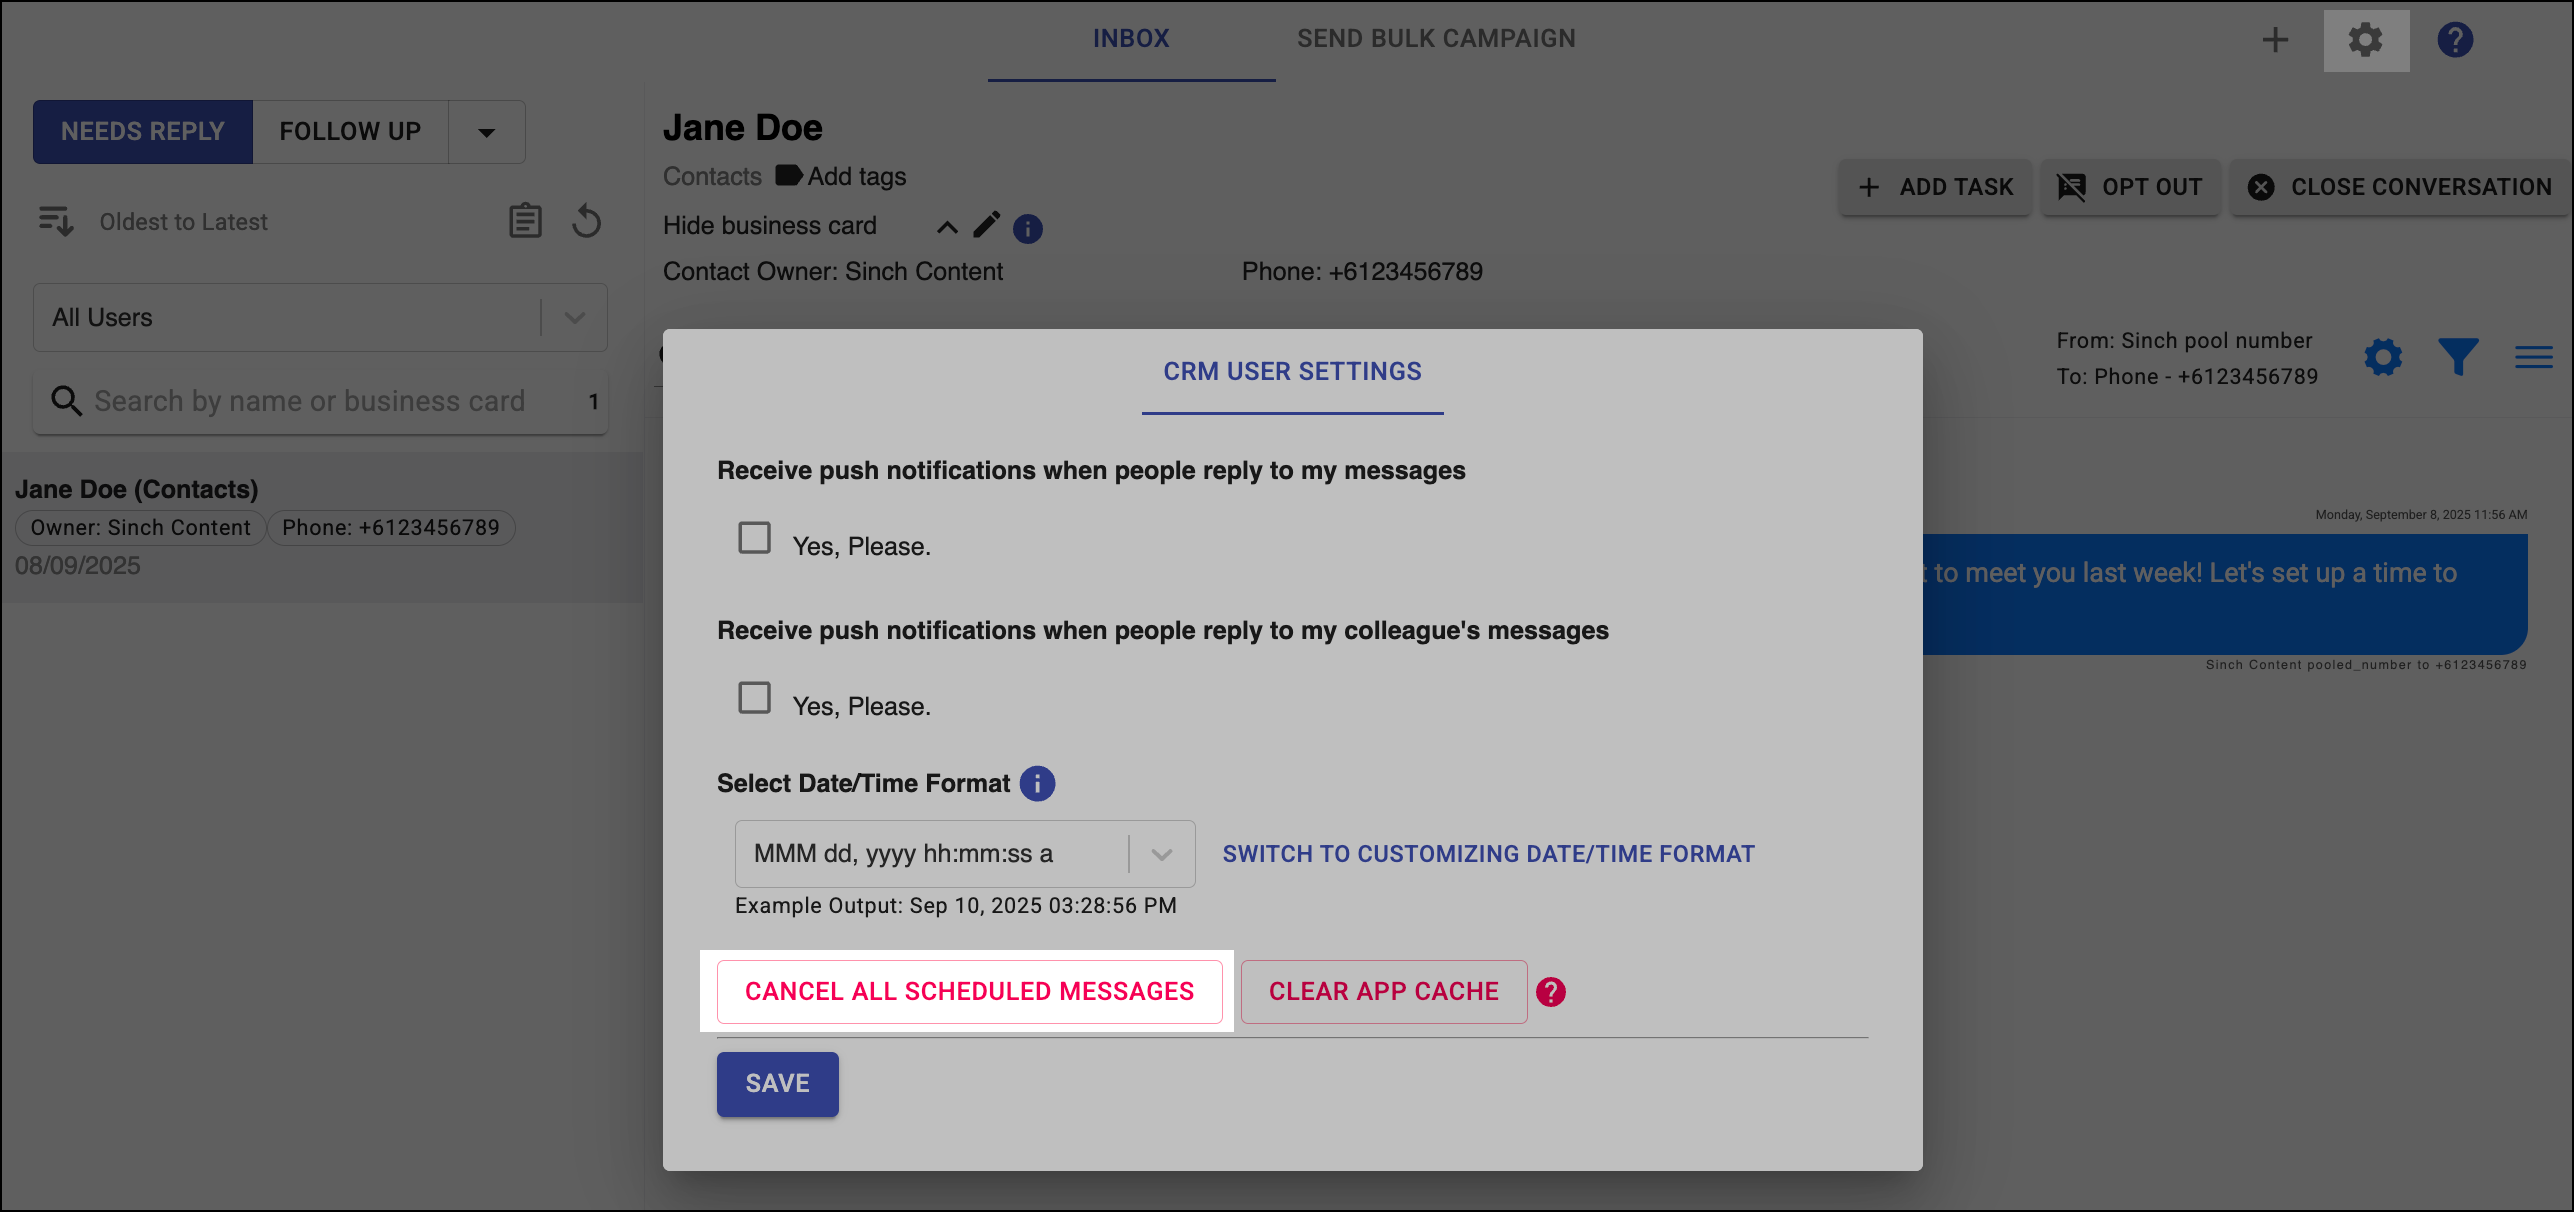Click Add Task button
The width and height of the screenshot is (2574, 1212).
(1936, 187)
